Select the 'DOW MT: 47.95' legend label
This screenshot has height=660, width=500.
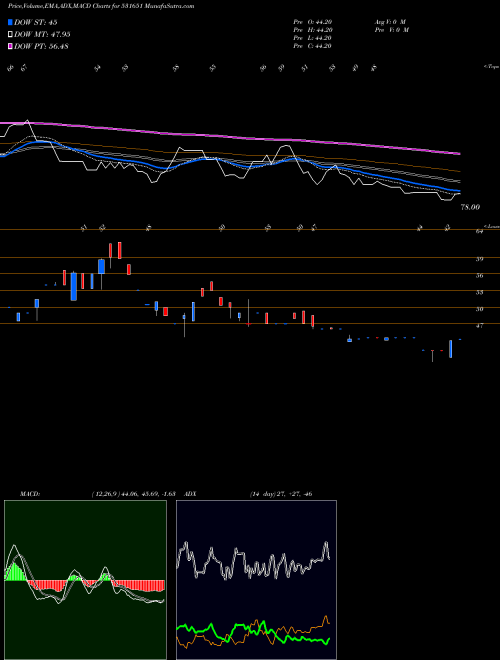pyautogui.click(x=42, y=34)
